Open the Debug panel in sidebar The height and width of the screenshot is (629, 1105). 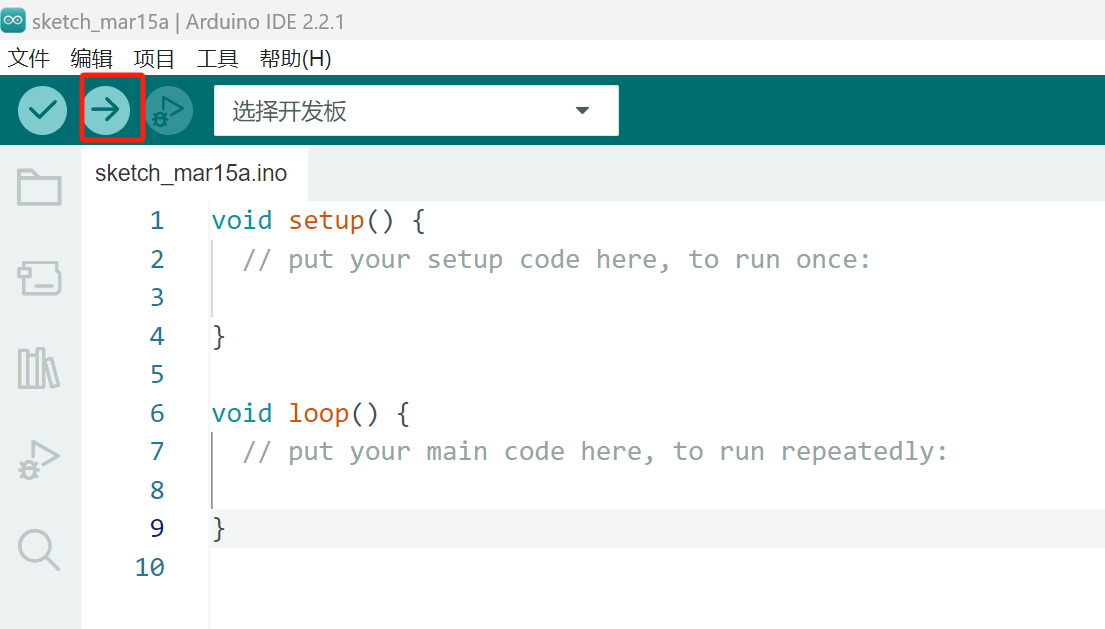[39, 460]
